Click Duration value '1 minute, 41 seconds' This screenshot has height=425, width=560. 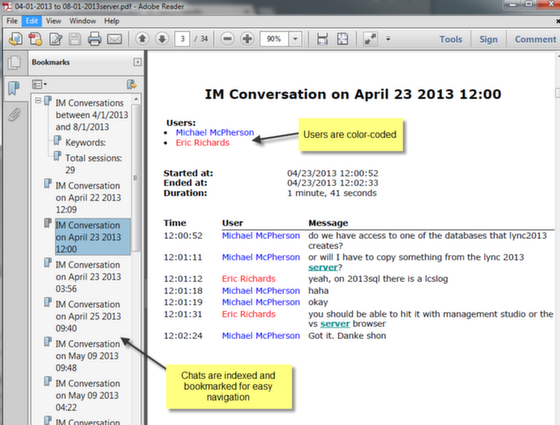pos(332,193)
